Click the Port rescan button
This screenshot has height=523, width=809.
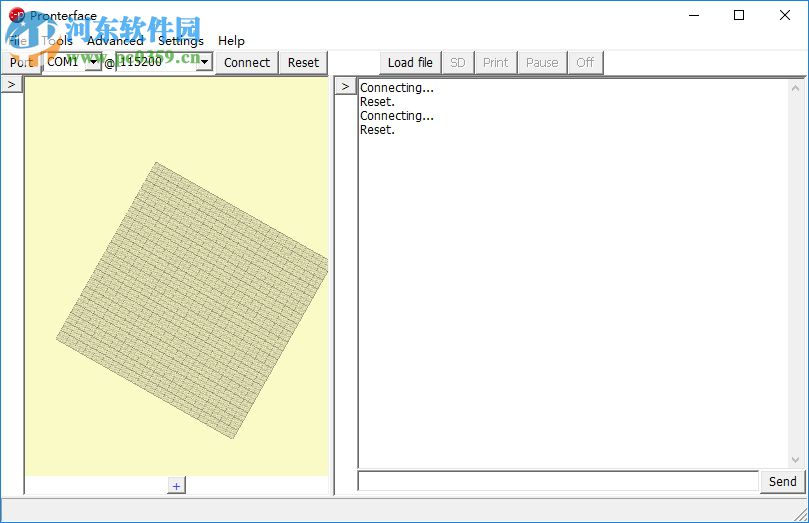pyautogui.click(x=21, y=63)
